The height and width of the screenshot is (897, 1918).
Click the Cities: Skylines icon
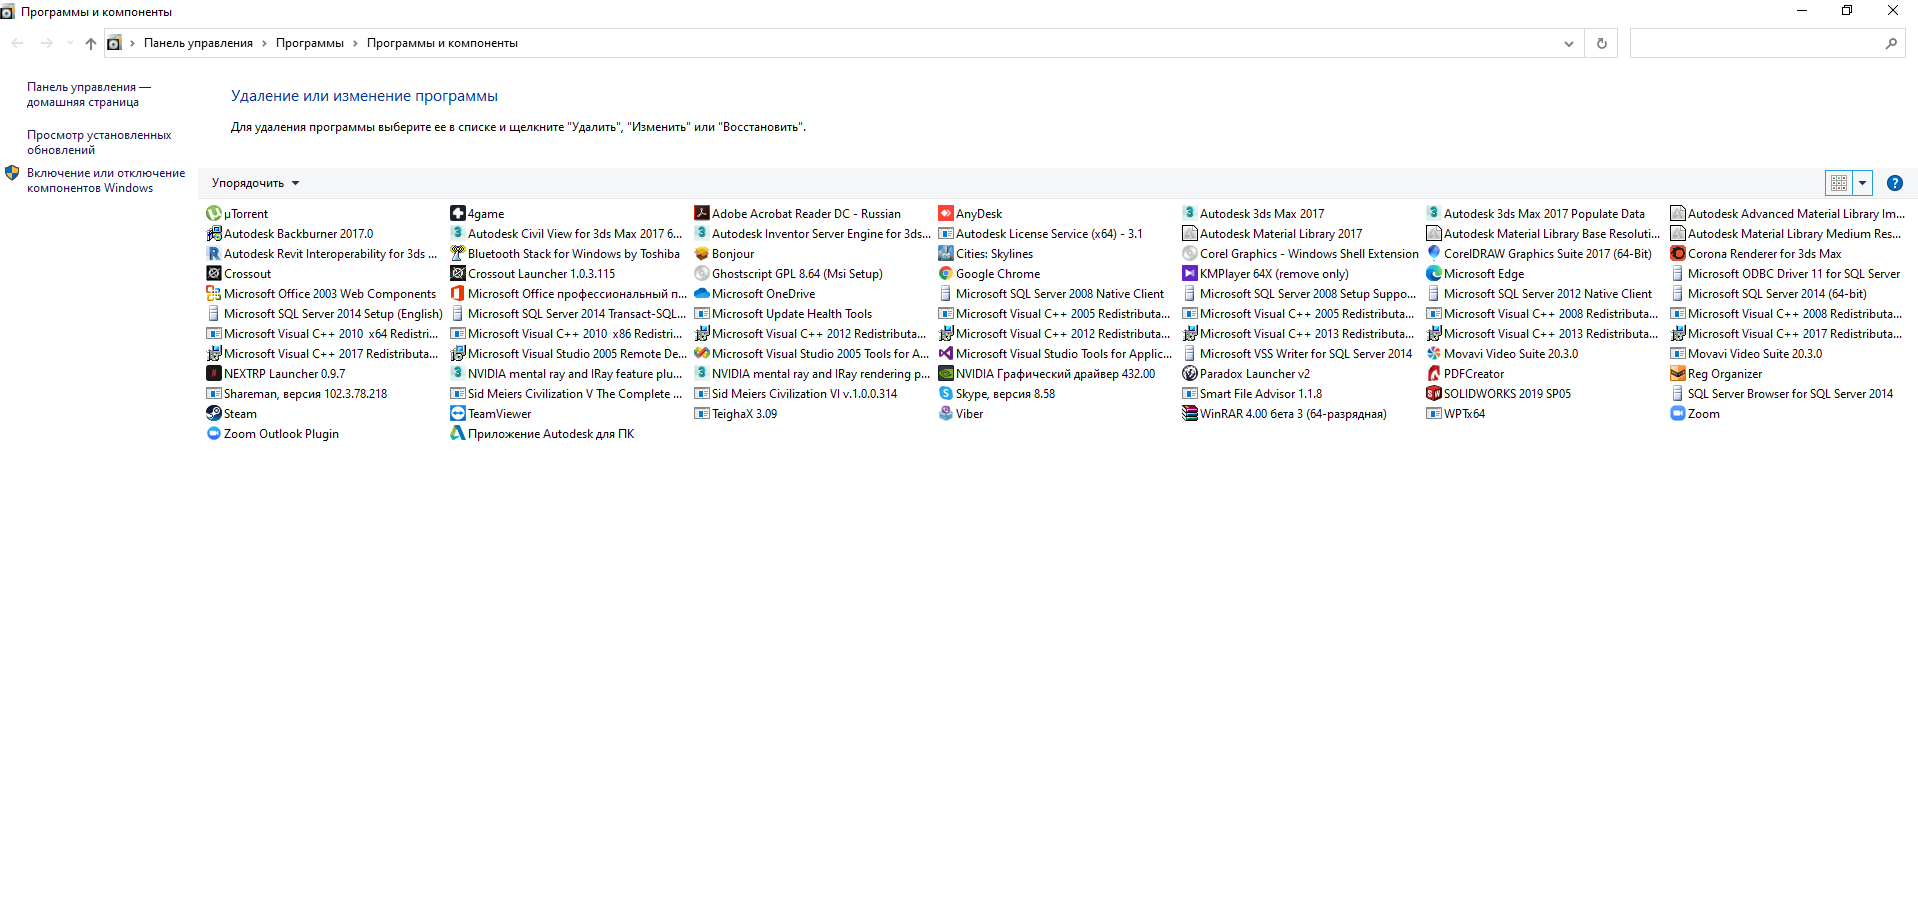(945, 253)
